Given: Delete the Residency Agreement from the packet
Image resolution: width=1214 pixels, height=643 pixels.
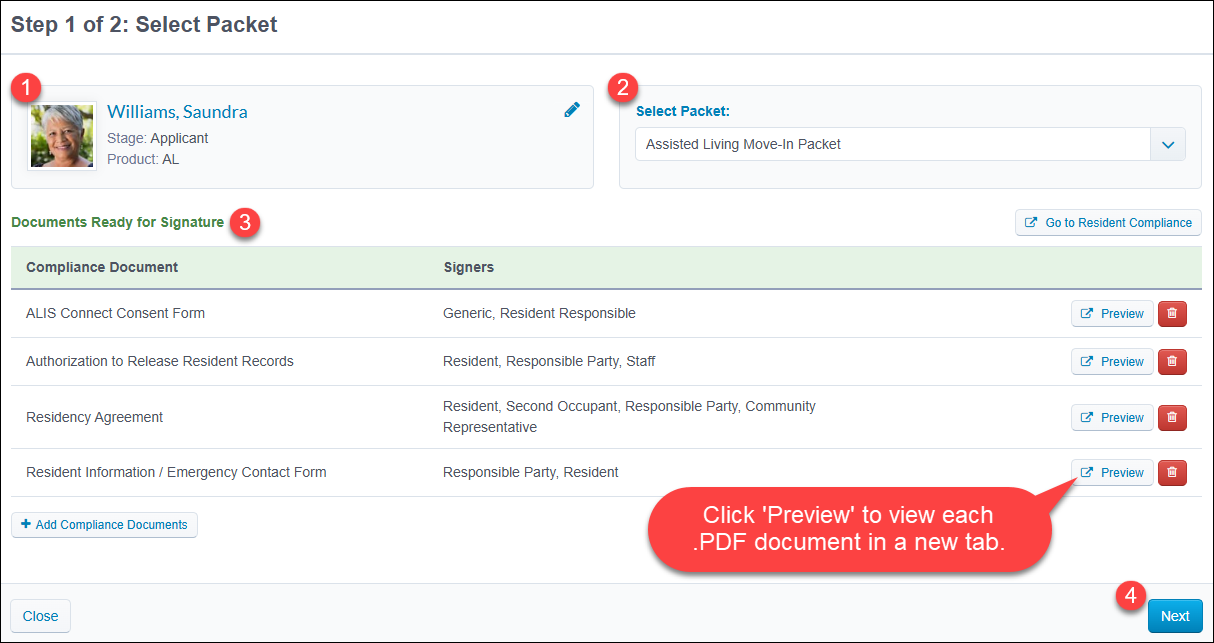Looking at the screenshot, I should click(x=1172, y=417).
